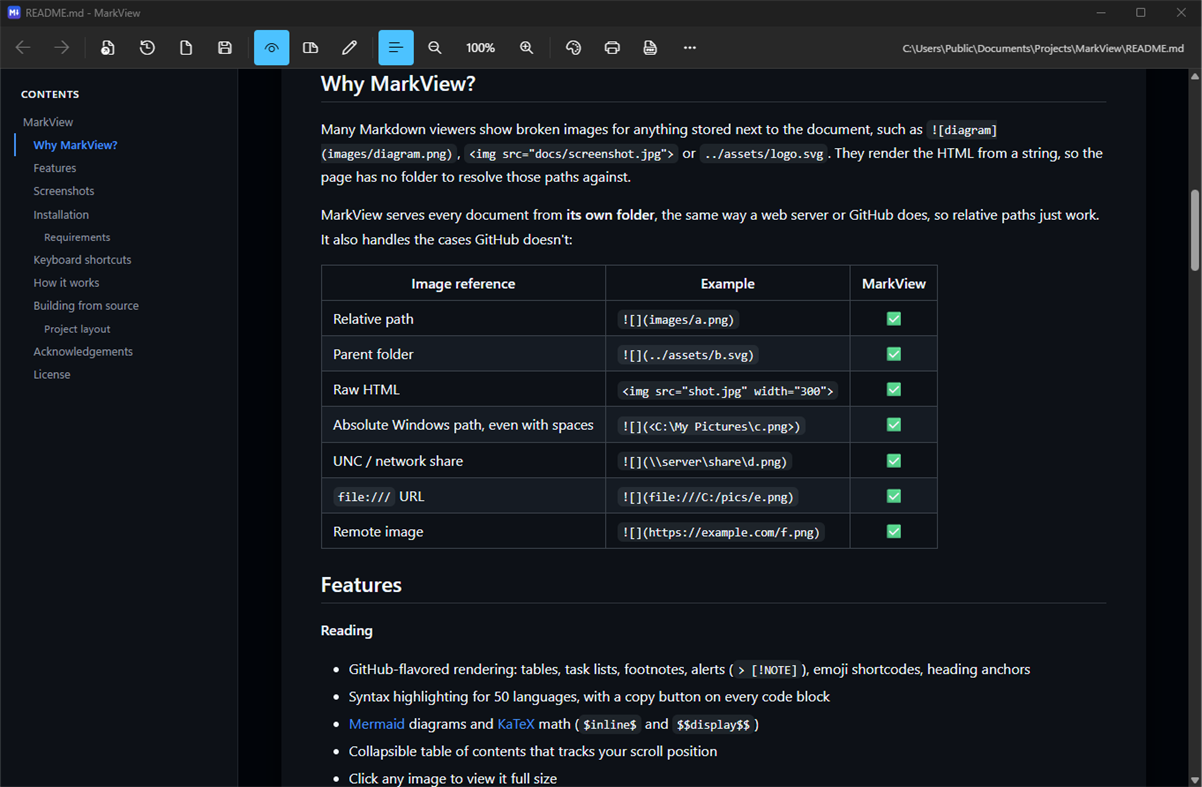The height and width of the screenshot is (787, 1202).
Task: Go to Screenshots section in contents
Action: coord(64,191)
